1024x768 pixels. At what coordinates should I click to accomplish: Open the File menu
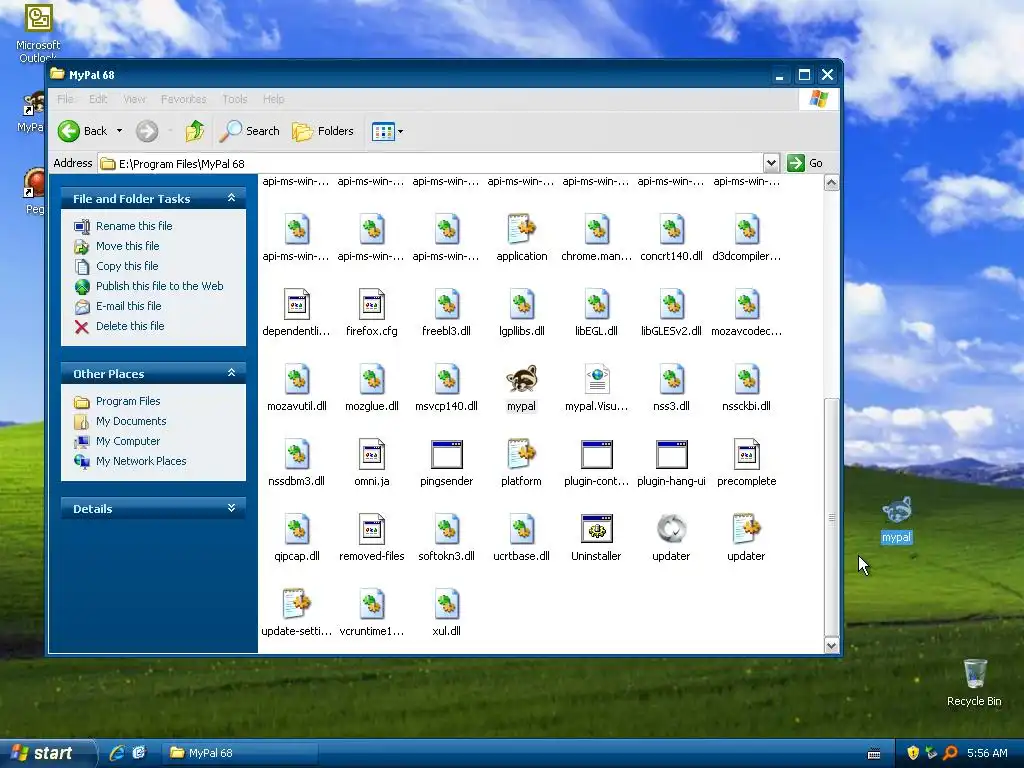[65, 99]
